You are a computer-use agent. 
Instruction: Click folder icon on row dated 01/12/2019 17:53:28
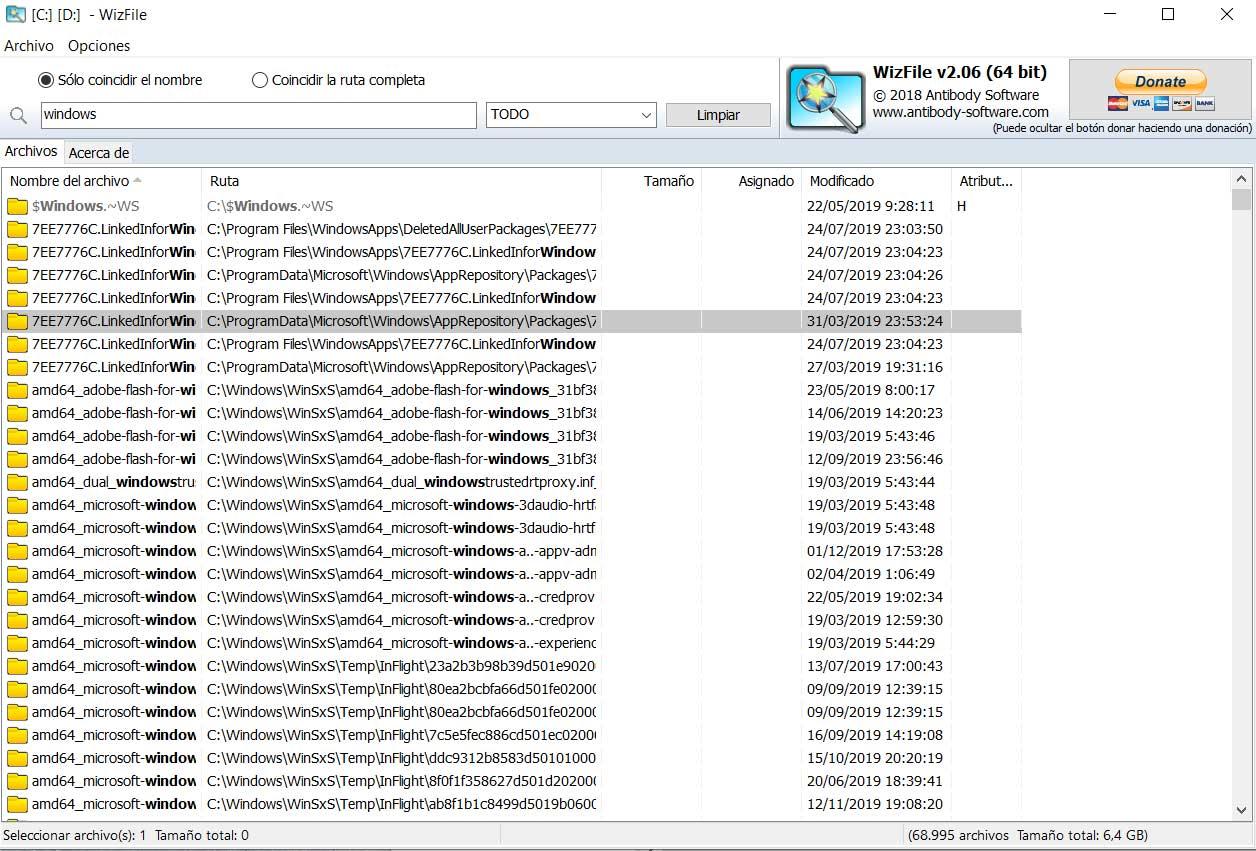tap(17, 551)
